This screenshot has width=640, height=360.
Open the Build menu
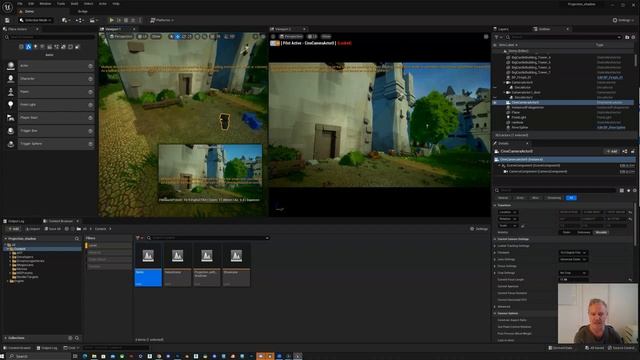point(74,4)
